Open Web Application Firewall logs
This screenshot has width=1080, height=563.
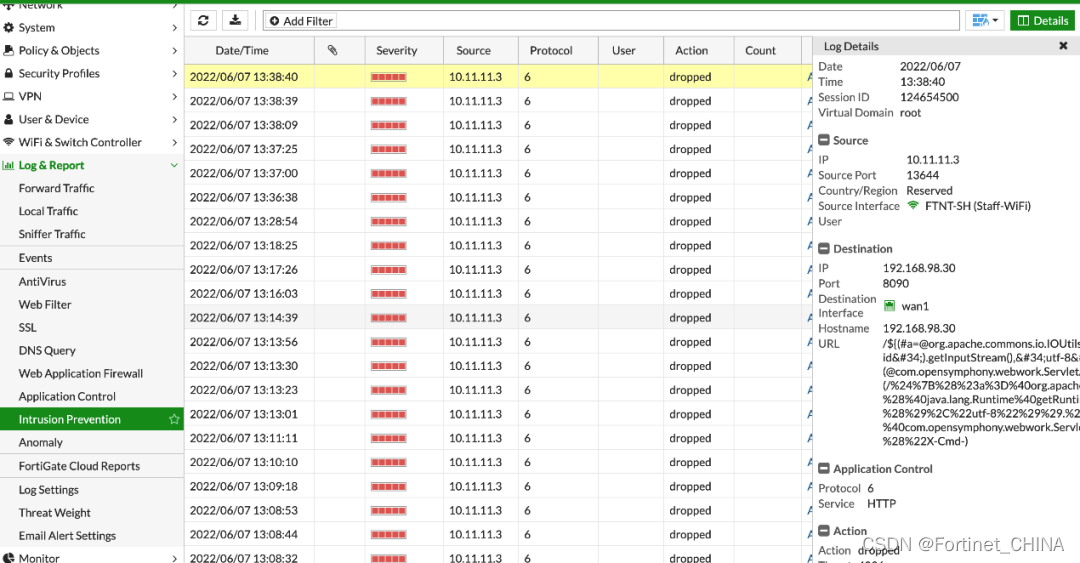81,373
